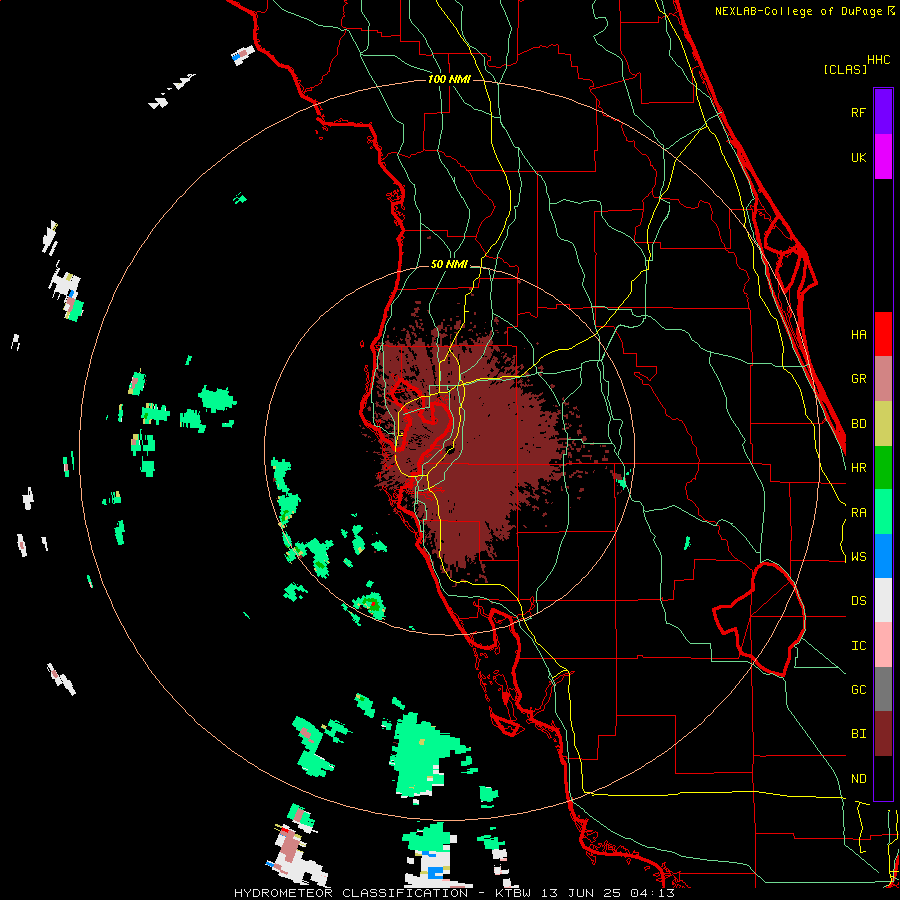Click the "HYDROMETEOR CLASSIFICATION" caption text
This screenshot has width=900, height=900.
pos(351,893)
